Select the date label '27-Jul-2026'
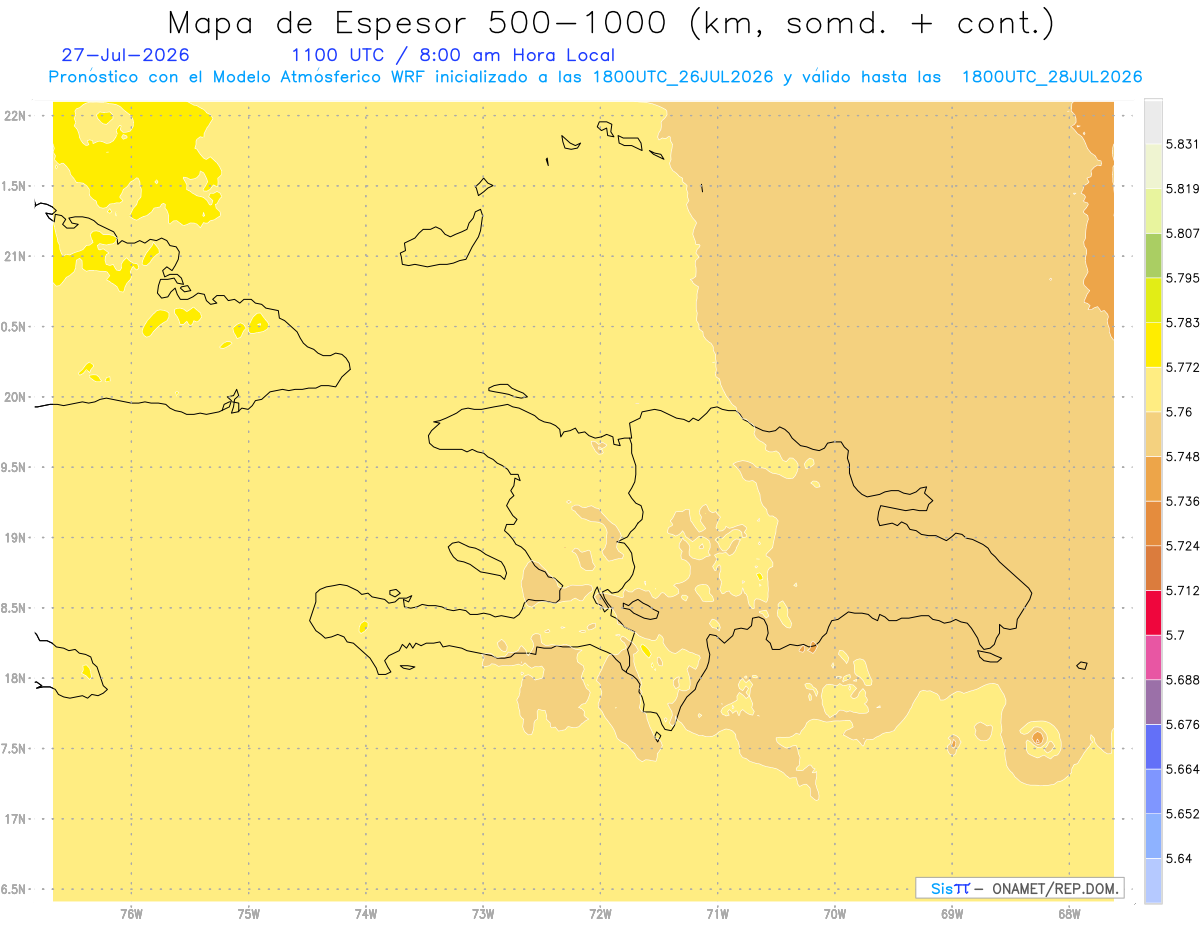Image resolution: width=1200 pixels, height=927 pixels. click(125, 55)
